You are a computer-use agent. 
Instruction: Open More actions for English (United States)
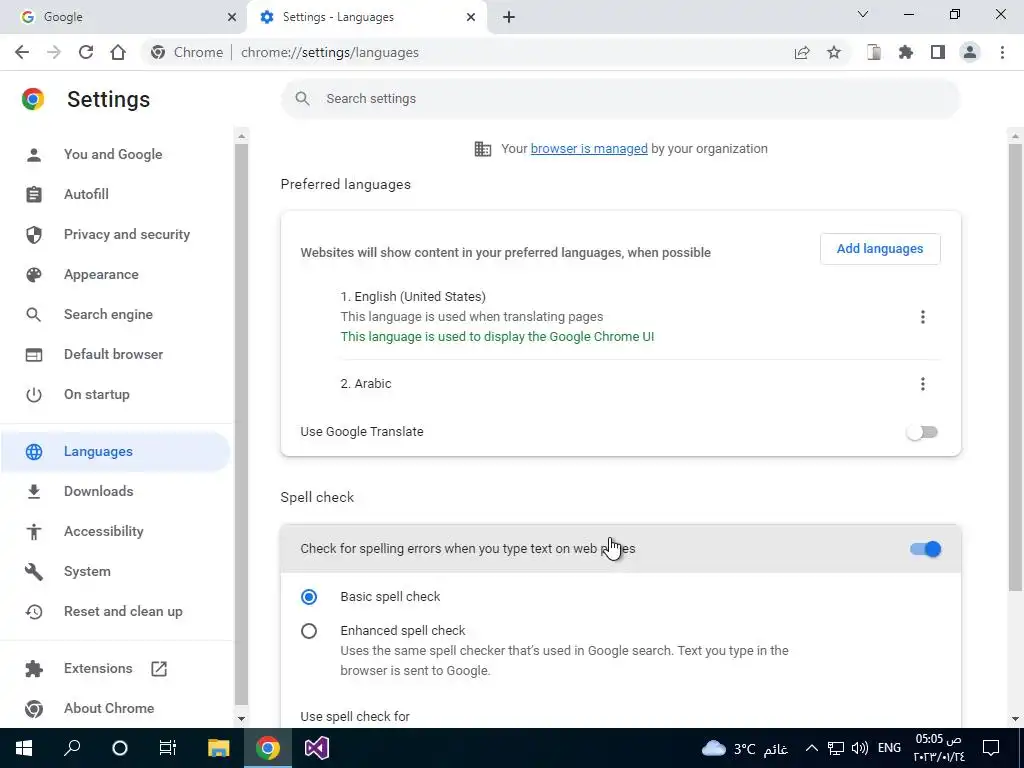point(922,317)
